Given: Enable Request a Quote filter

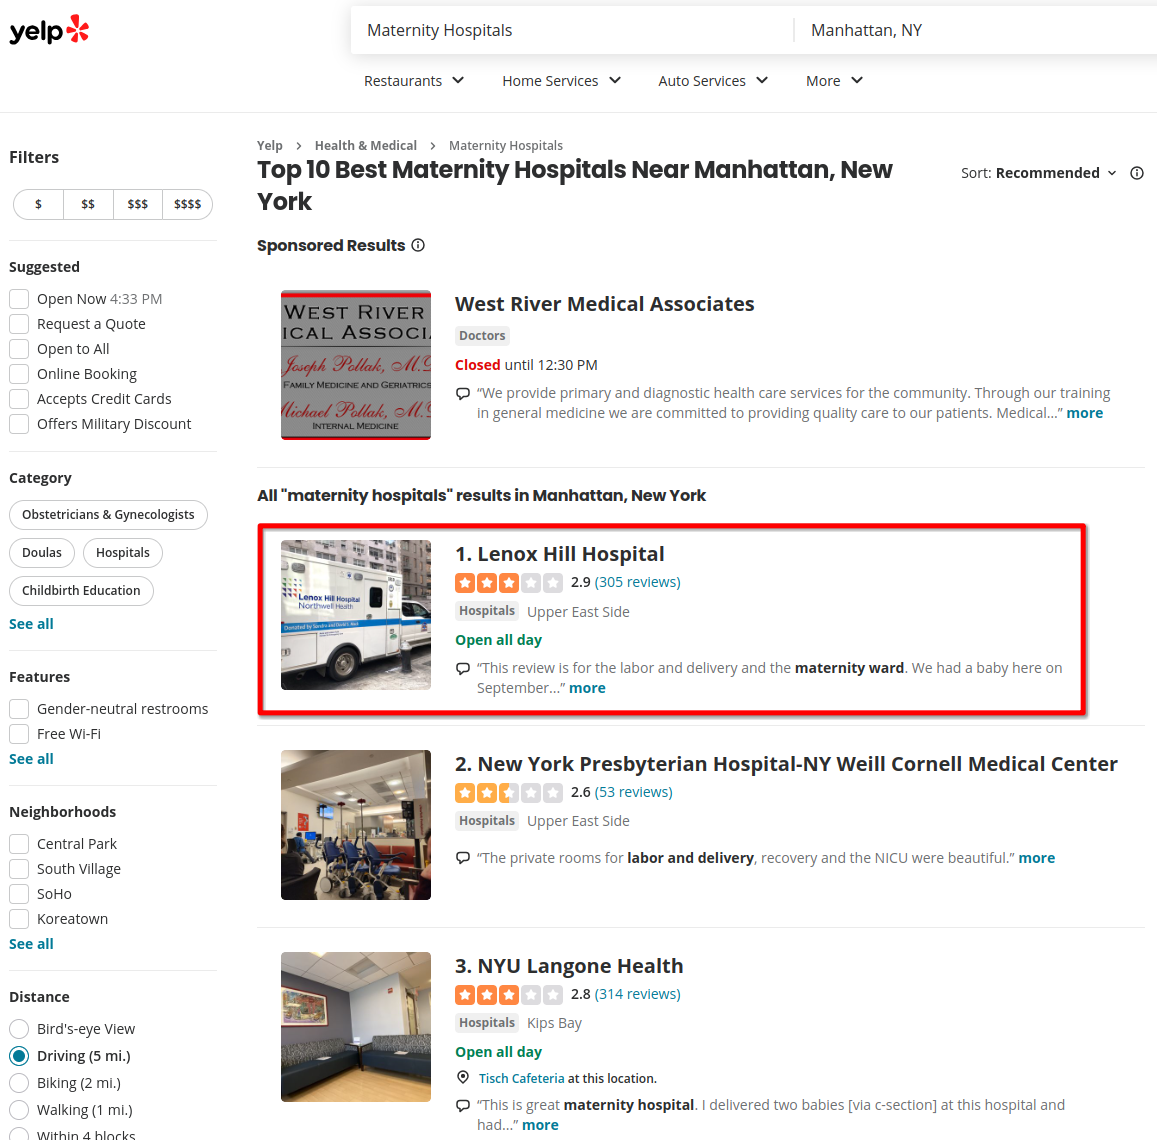Looking at the screenshot, I should point(19,324).
